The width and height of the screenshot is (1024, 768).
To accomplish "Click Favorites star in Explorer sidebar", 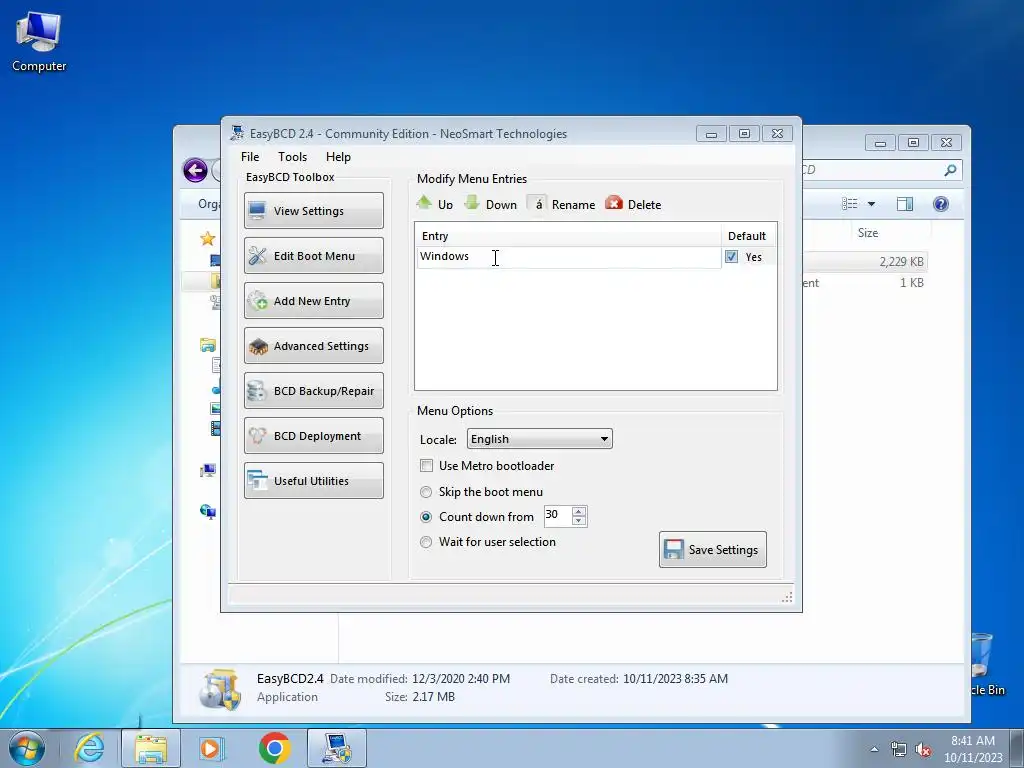I will click(208, 238).
